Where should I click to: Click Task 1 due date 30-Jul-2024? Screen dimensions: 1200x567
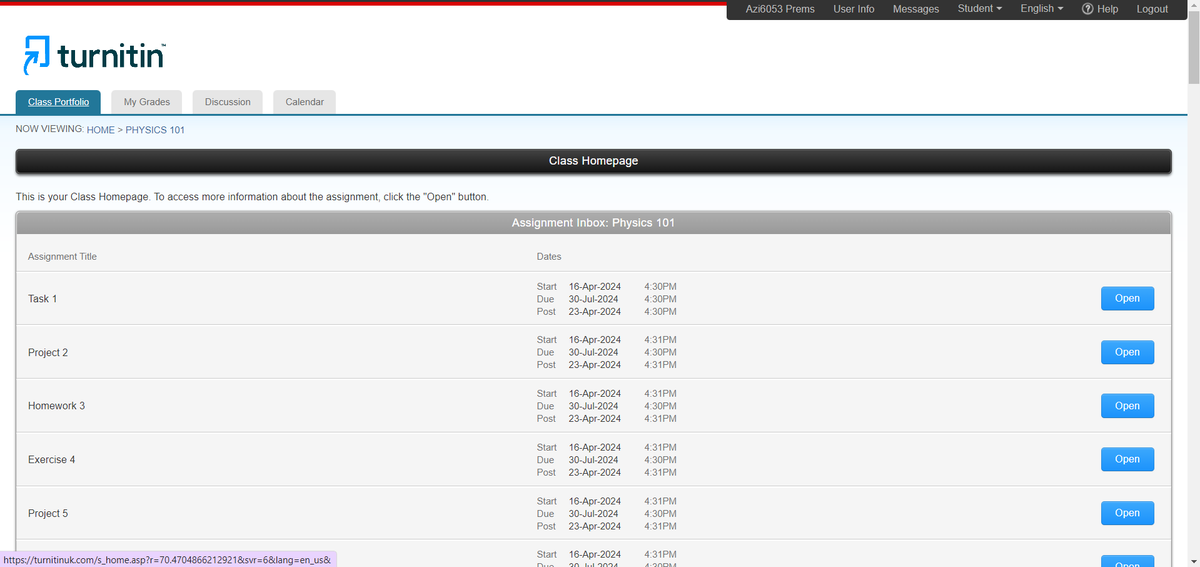593,299
